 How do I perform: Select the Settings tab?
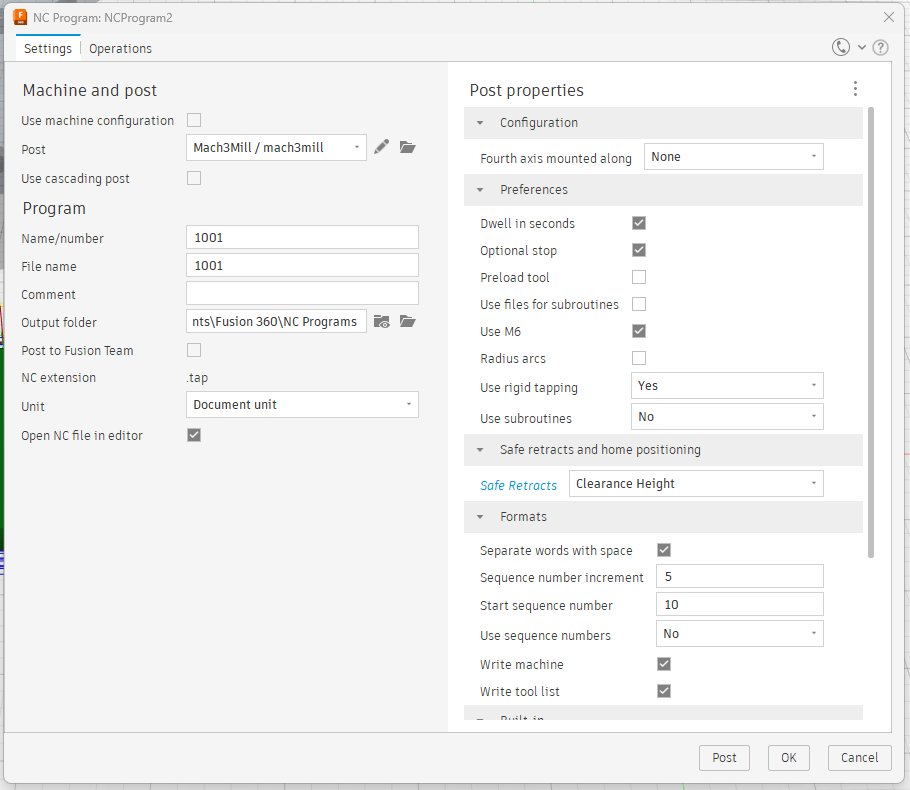(48, 48)
